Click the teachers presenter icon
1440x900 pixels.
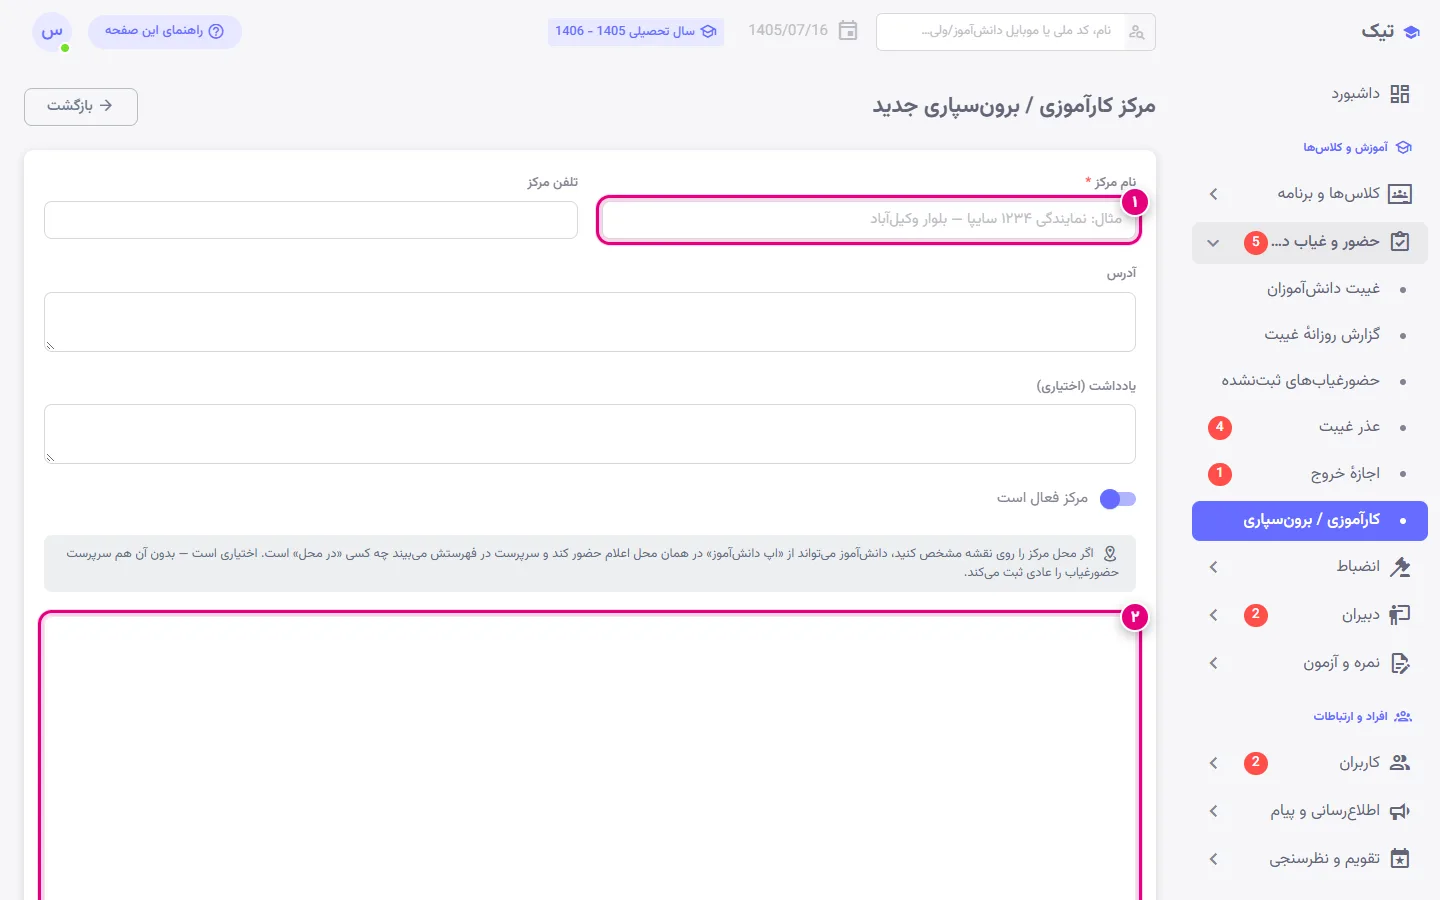(x=1400, y=615)
